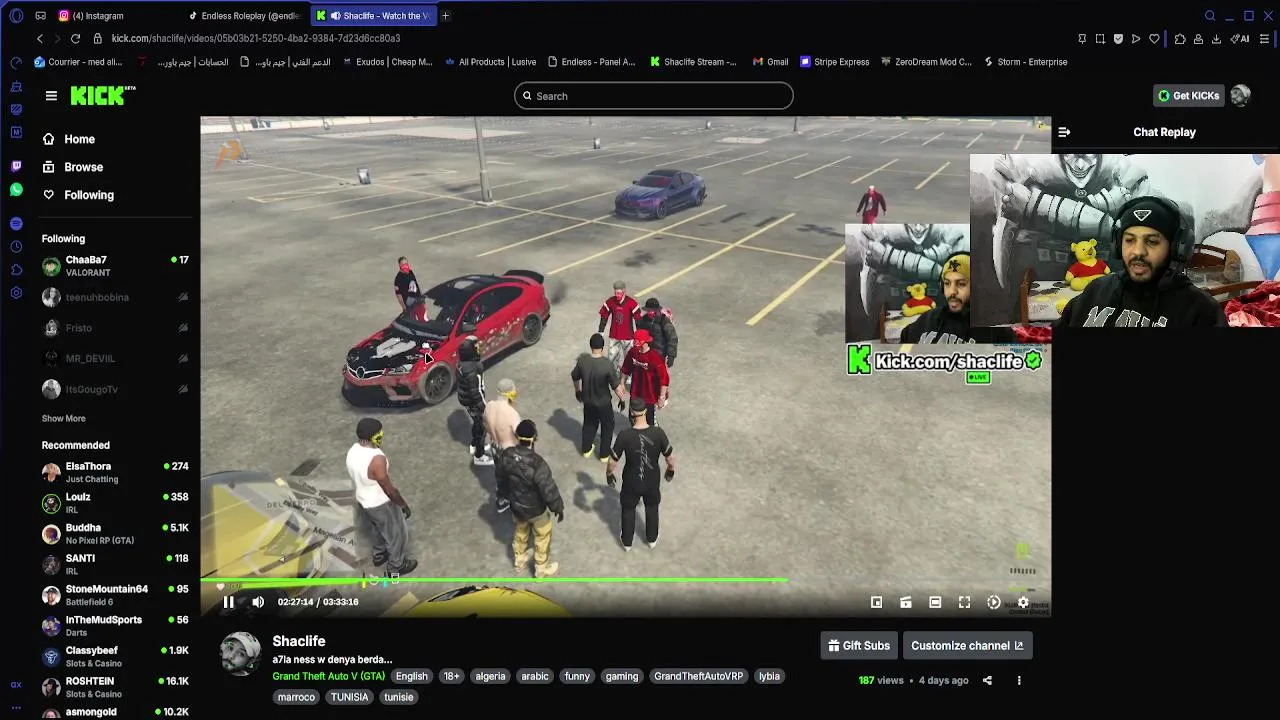
Task: Select the GrandTheftAutoVRP tag
Action: click(698, 677)
